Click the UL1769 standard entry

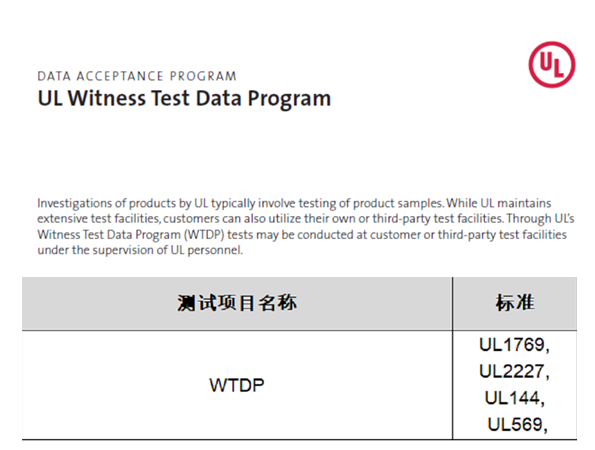pyautogui.click(x=514, y=345)
